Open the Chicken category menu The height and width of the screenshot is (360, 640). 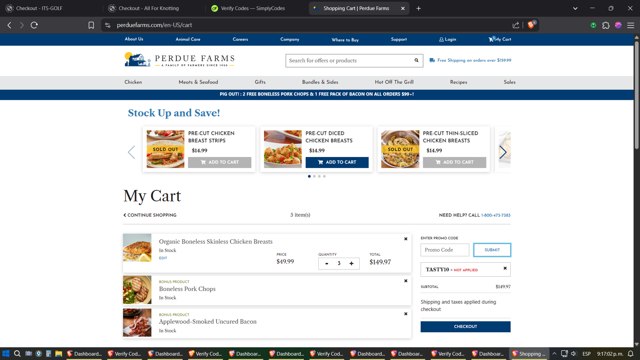click(x=133, y=82)
